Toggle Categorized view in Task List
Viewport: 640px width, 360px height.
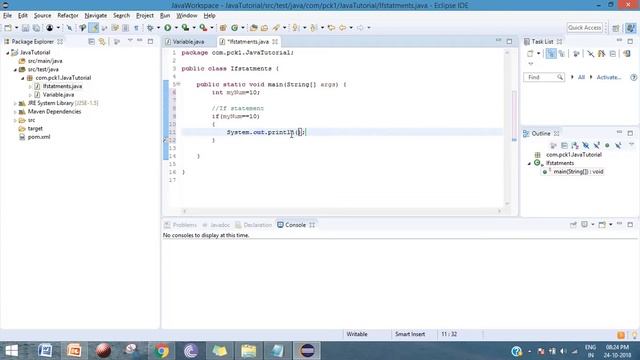(551, 53)
